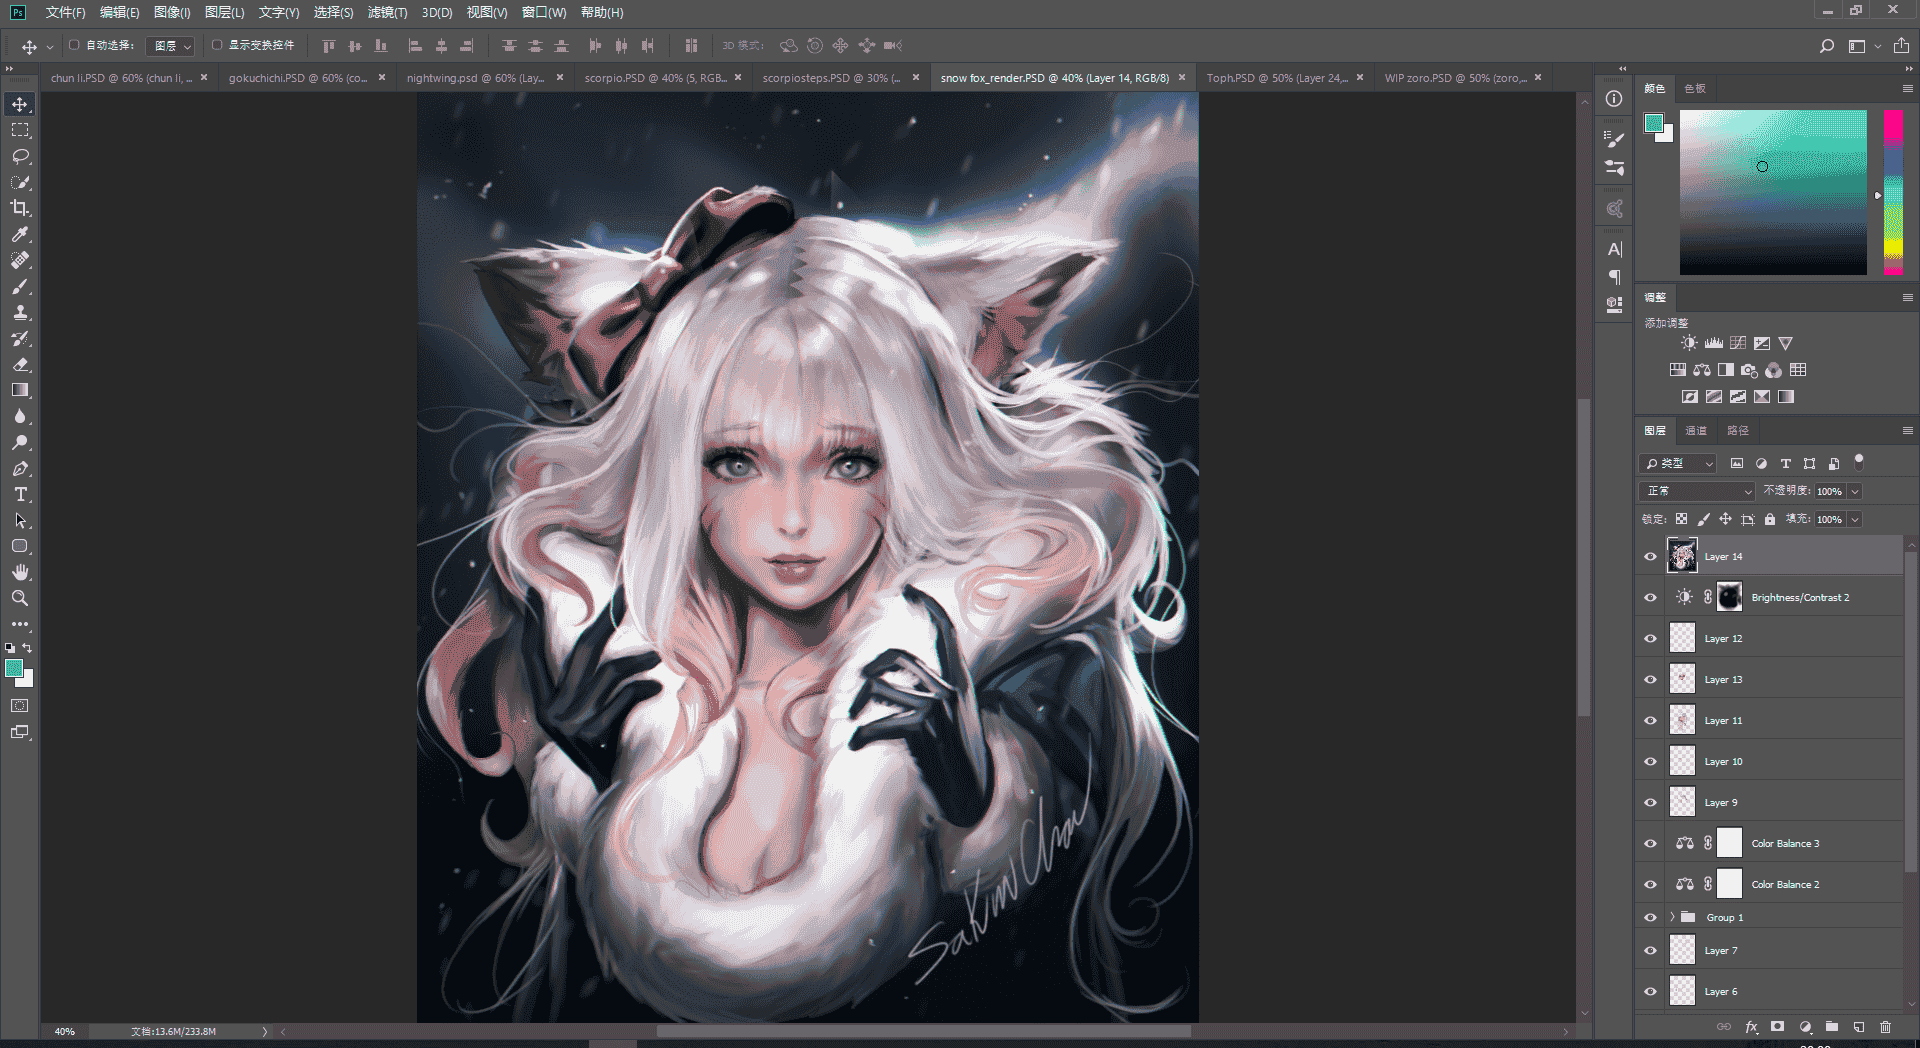Switch to the scorpio.PSD document tab
This screenshot has height=1048, width=1920.
click(x=655, y=78)
